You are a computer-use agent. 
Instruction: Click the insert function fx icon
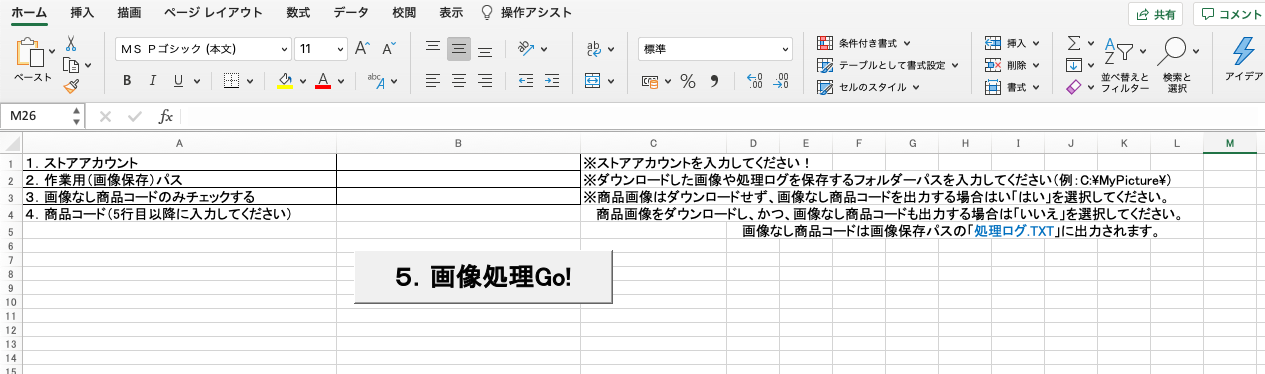(166, 116)
